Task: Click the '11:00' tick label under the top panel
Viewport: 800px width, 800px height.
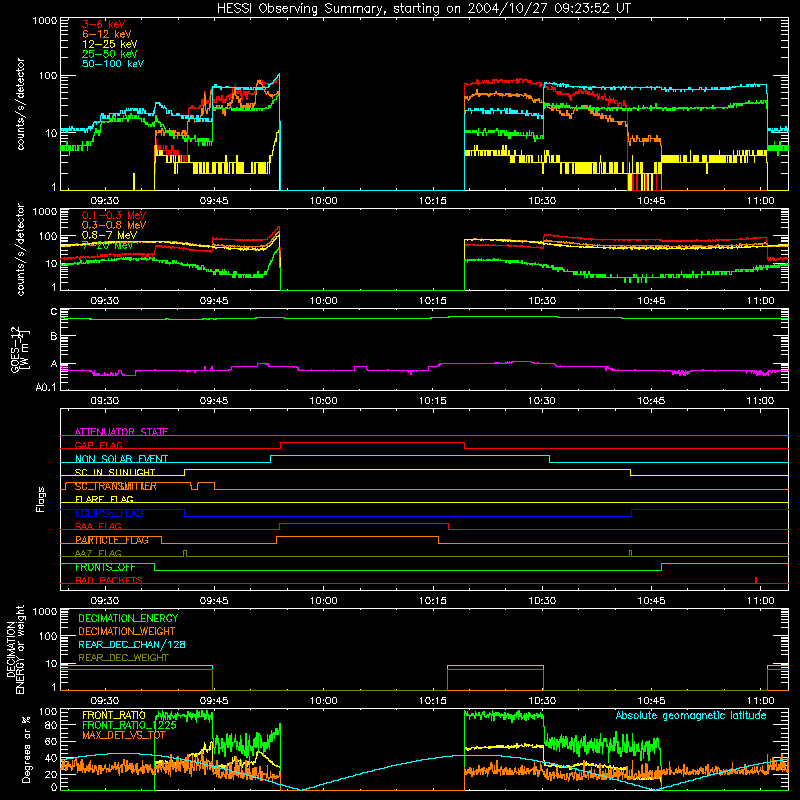Action: pos(760,201)
